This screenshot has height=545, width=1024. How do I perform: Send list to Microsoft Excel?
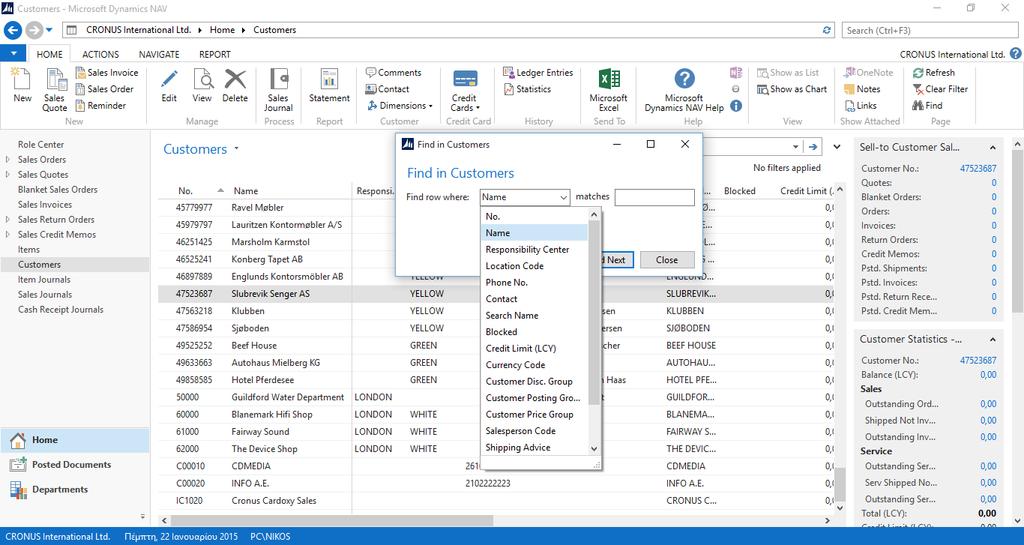click(608, 90)
